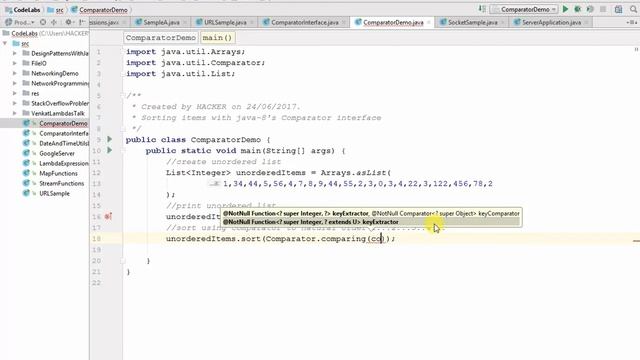Open Project panel settings gear

tap(69, 22)
